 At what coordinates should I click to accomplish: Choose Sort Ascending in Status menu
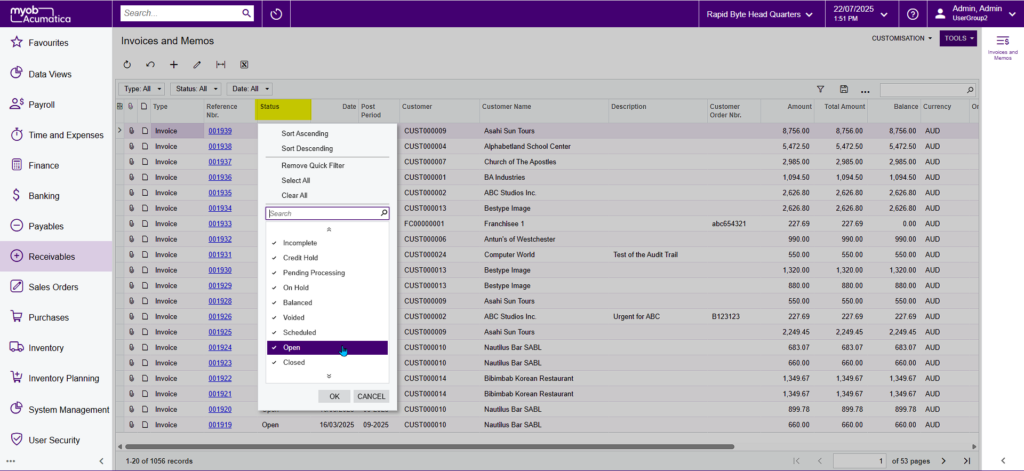pyautogui.click(x=304, y=133)
